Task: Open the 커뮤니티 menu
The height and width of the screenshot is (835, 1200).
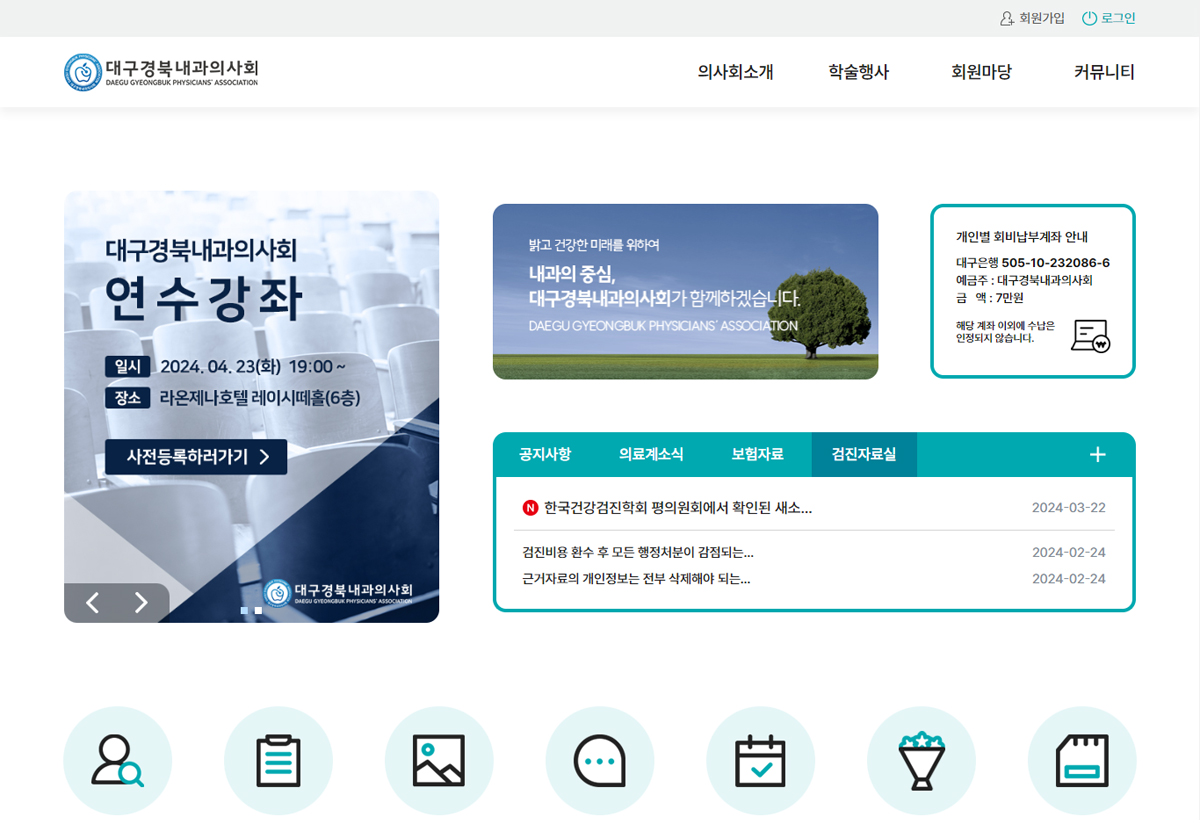Action: coord(1104,72)
